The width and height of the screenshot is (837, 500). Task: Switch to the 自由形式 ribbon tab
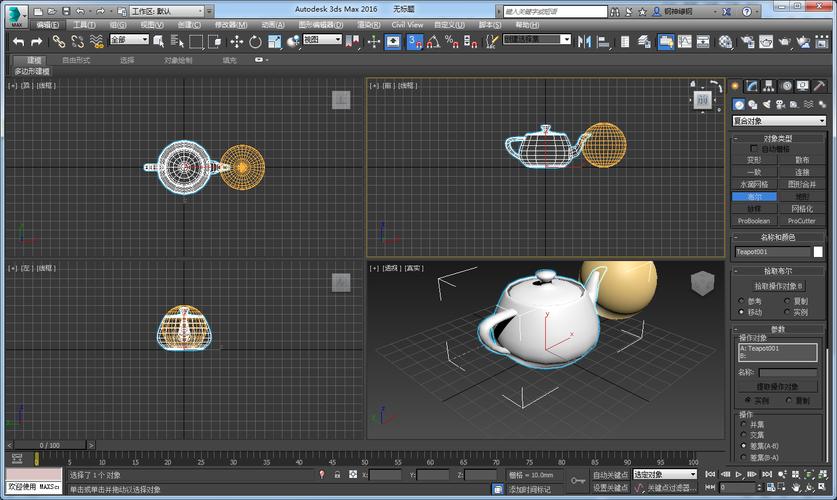[x=76, y=60]
